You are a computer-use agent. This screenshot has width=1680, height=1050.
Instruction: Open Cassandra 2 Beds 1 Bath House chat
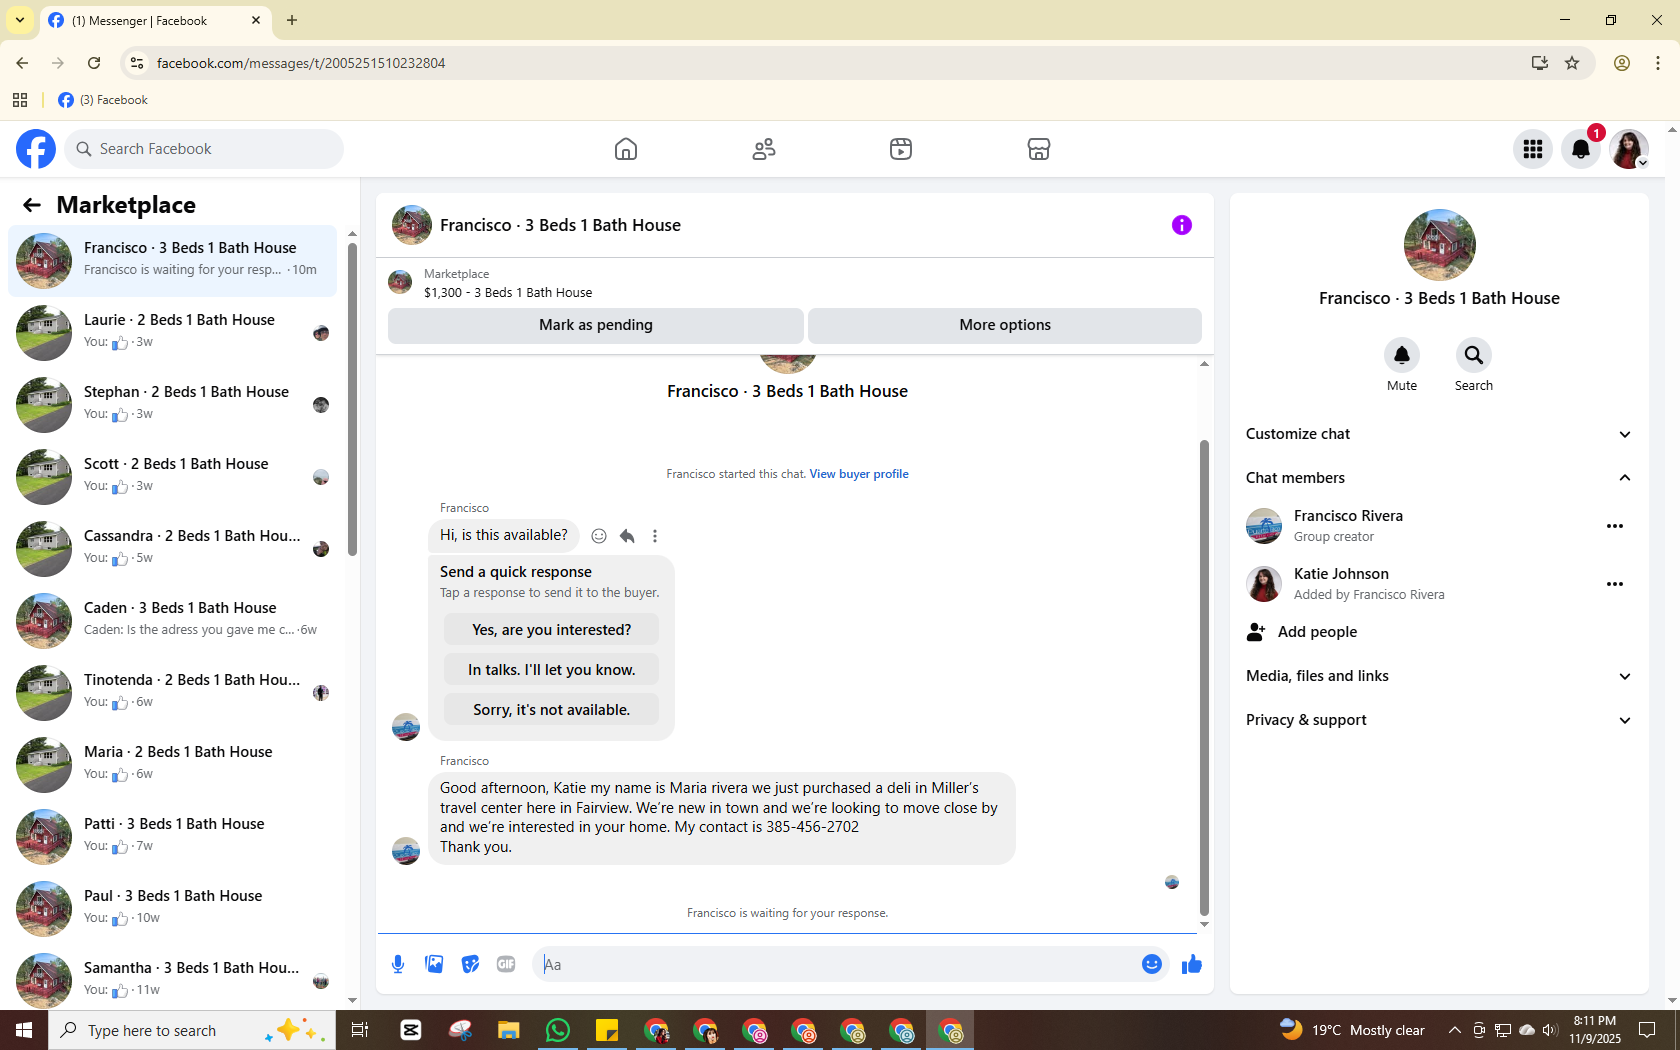(173, 549)
